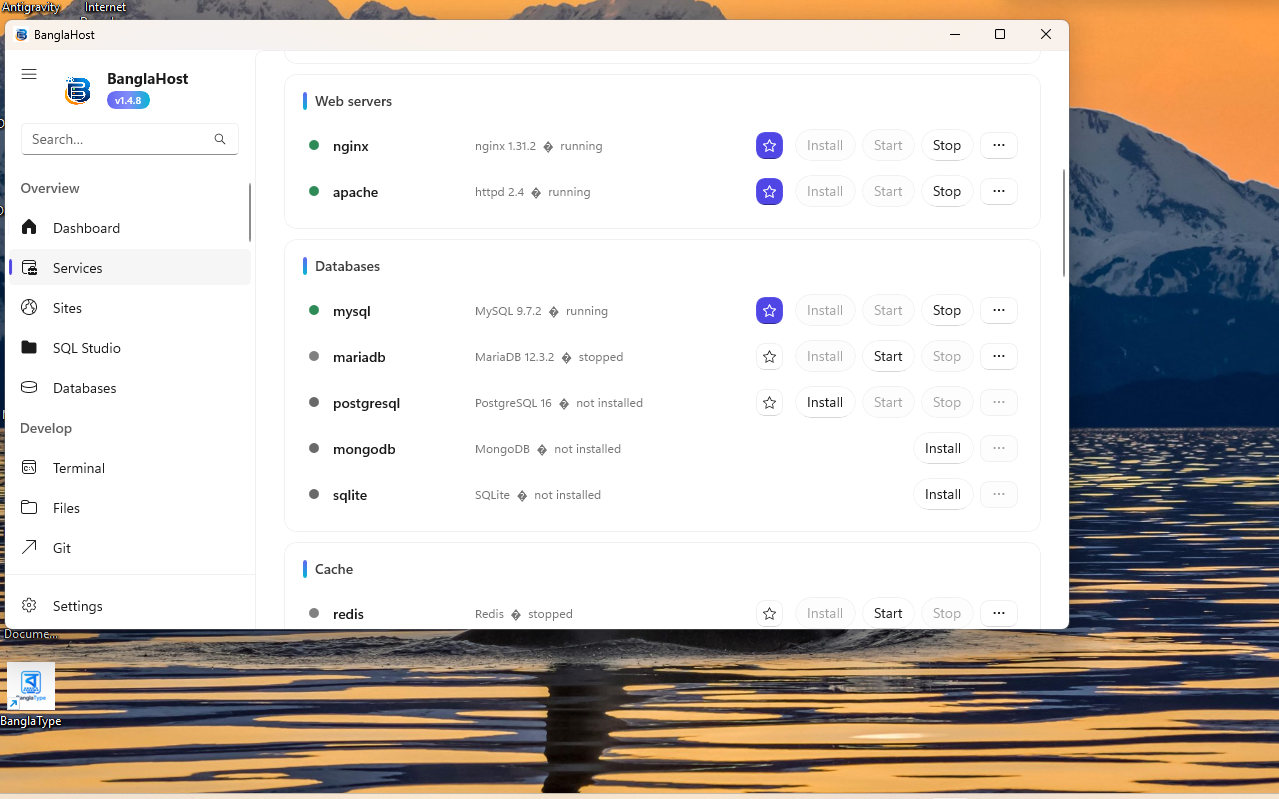Open more options for sqlite
Screen dimensions: 1279x799
coord(998,495)
